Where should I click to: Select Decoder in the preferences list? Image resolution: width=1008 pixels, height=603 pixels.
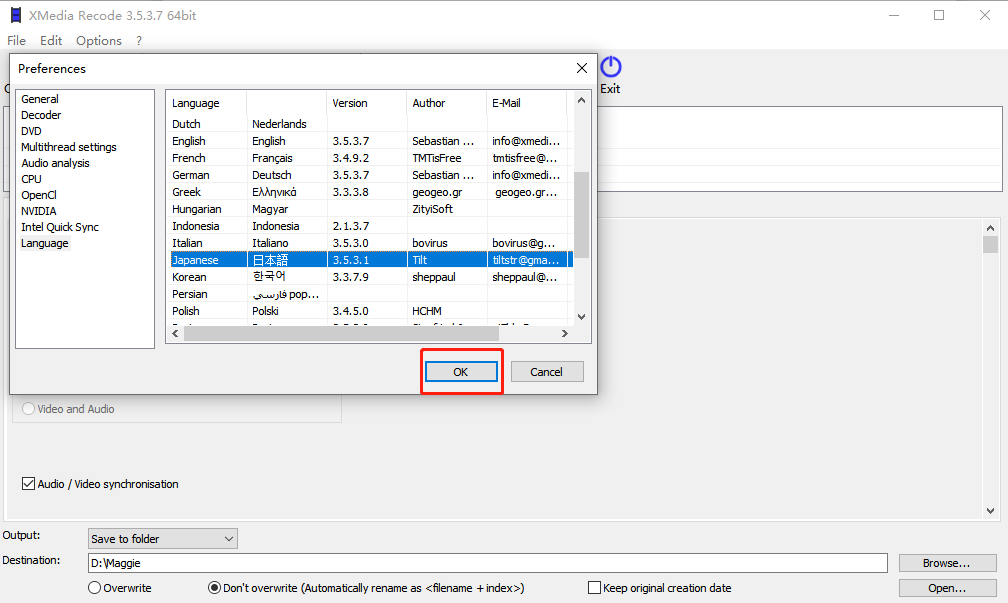(x=41, y=115)
